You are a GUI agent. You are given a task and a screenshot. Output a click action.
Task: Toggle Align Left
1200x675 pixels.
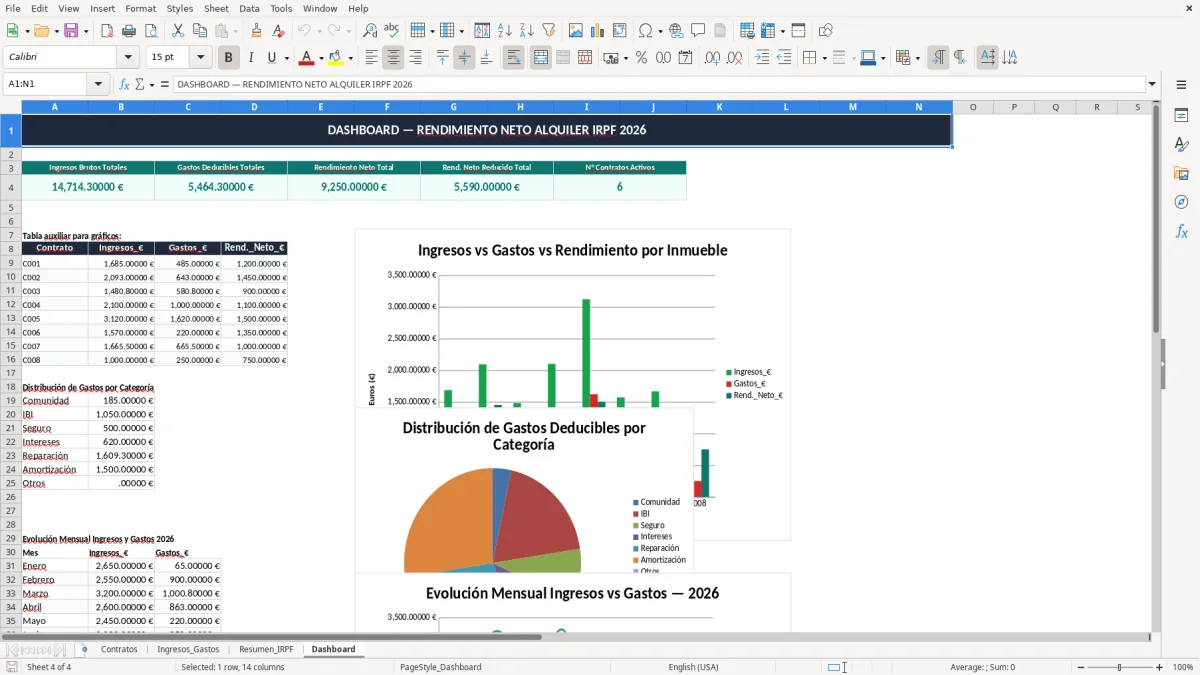pyautogui.click(x=371, y=58)
